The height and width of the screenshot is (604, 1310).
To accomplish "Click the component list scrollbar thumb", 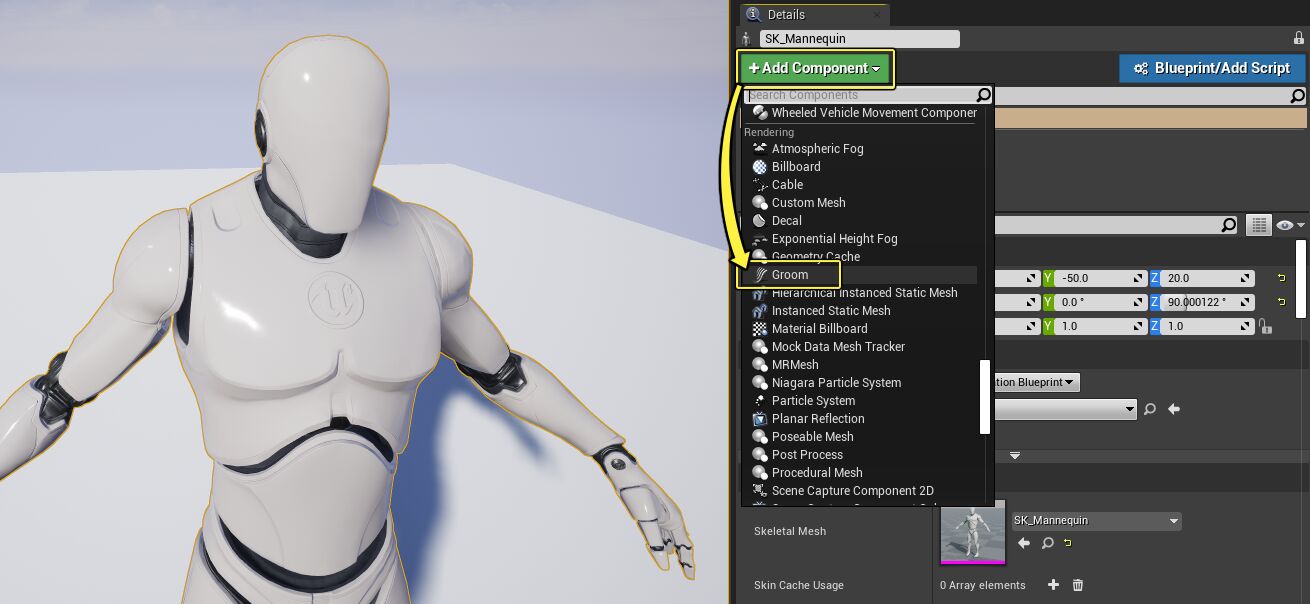I will tap(984, 396).
